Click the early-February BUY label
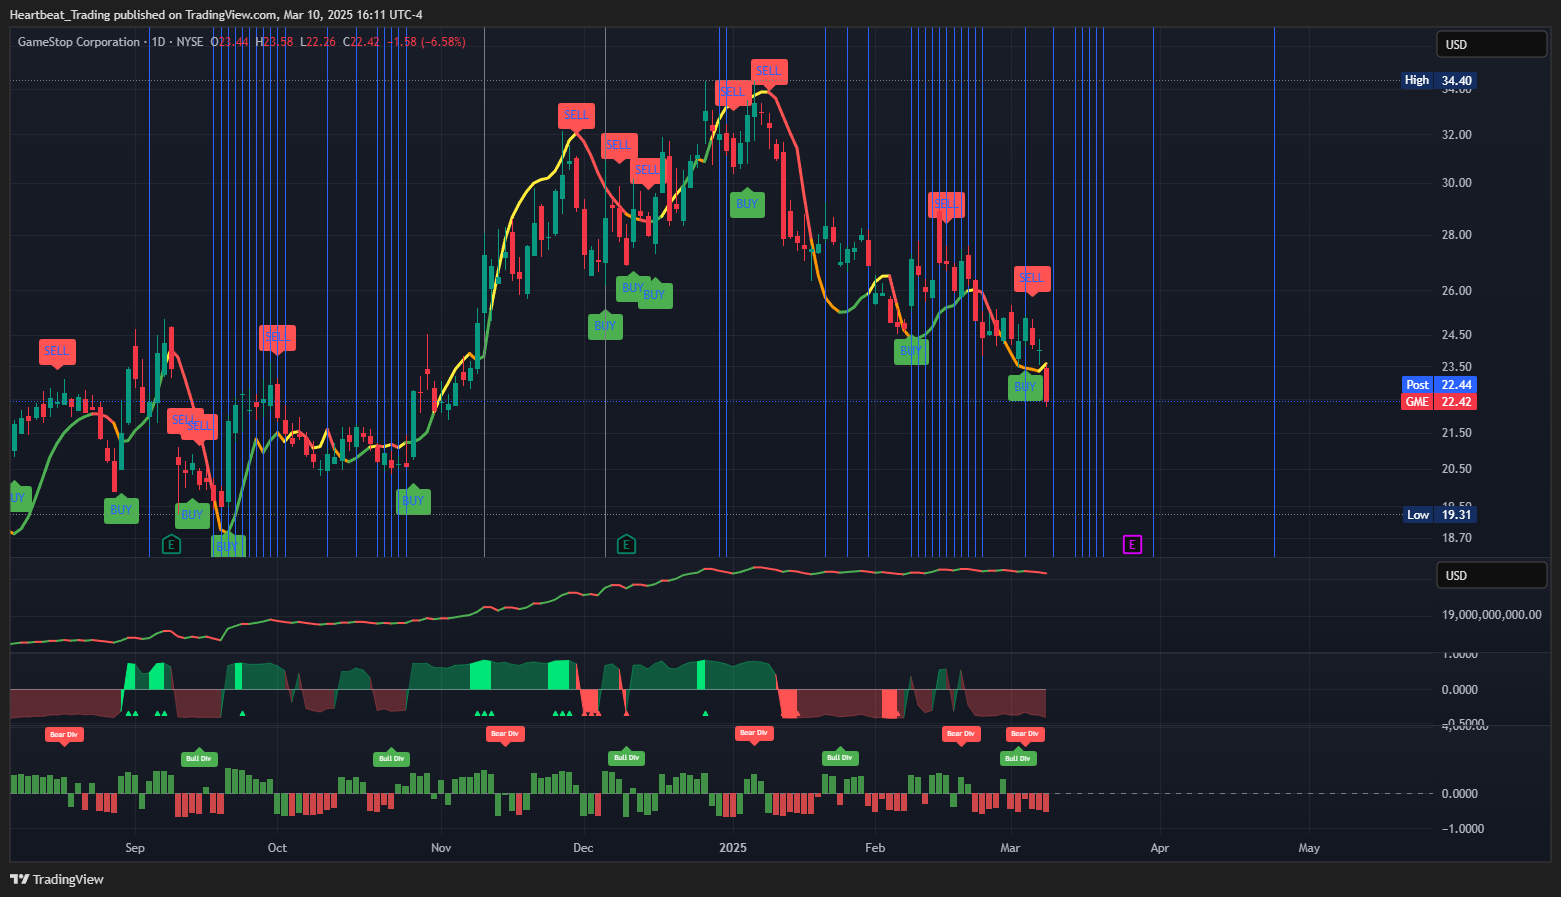This screenshot has width=1561, height=897. pyautogui.click(x=911, y=351)
